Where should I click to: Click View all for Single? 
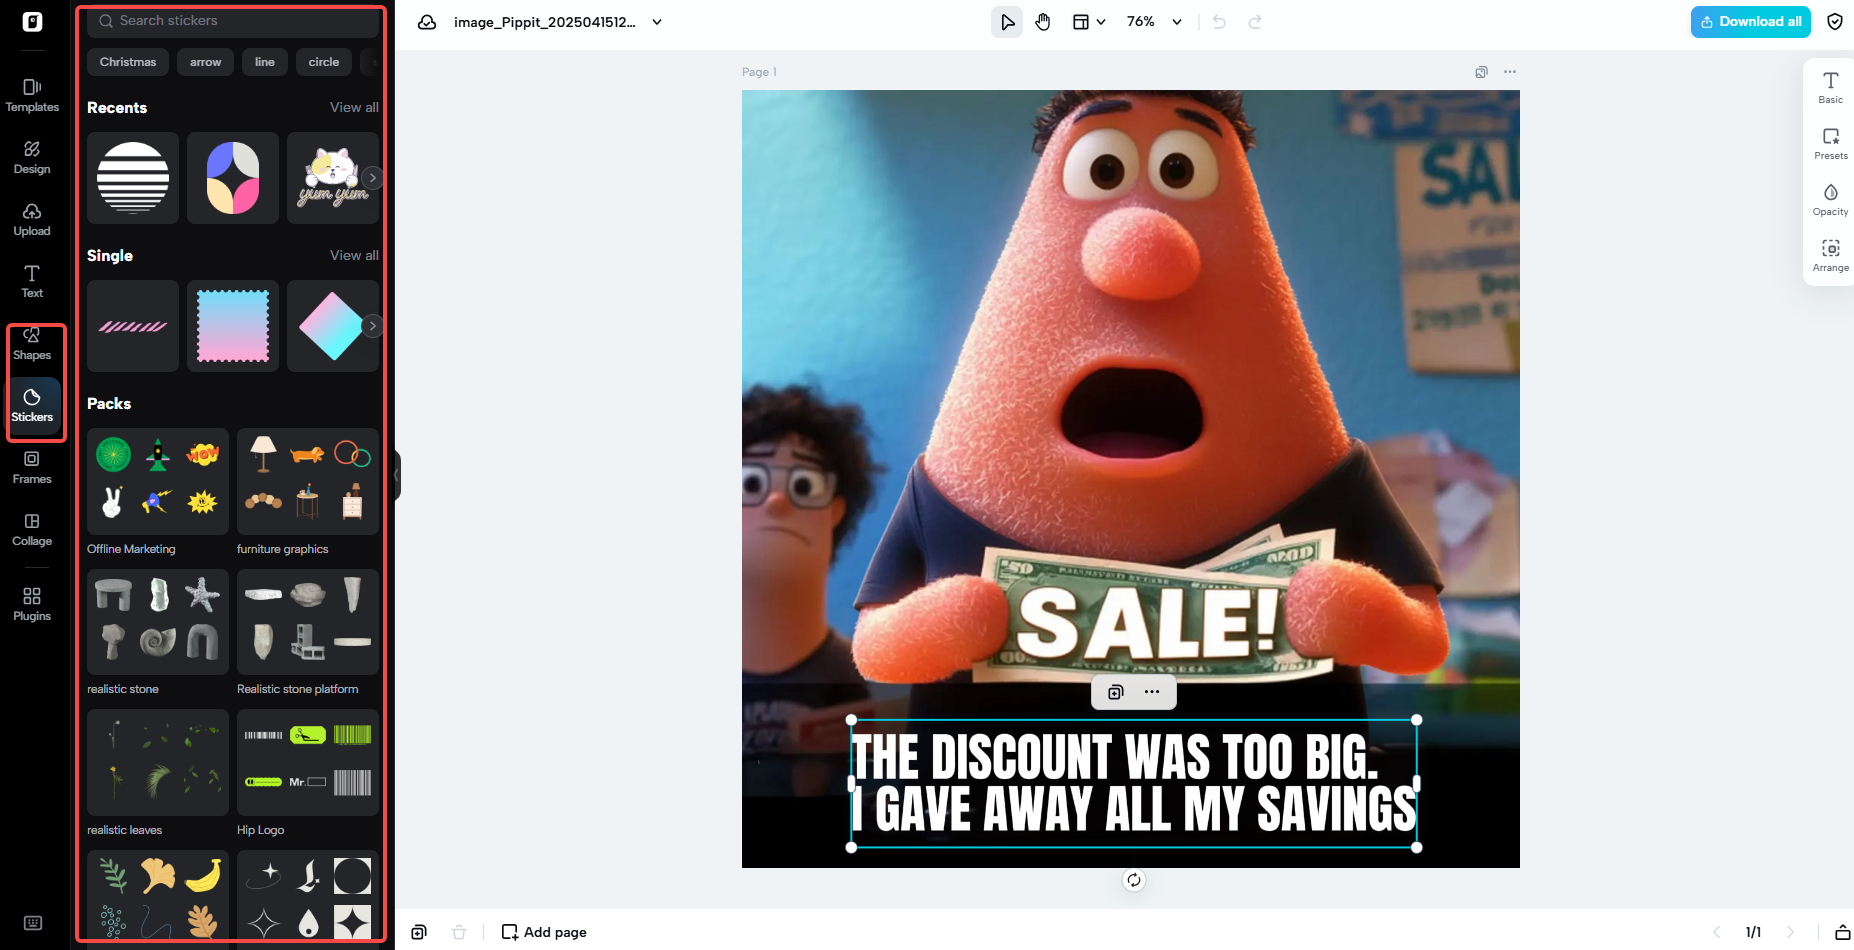click(x=354, y=255)
